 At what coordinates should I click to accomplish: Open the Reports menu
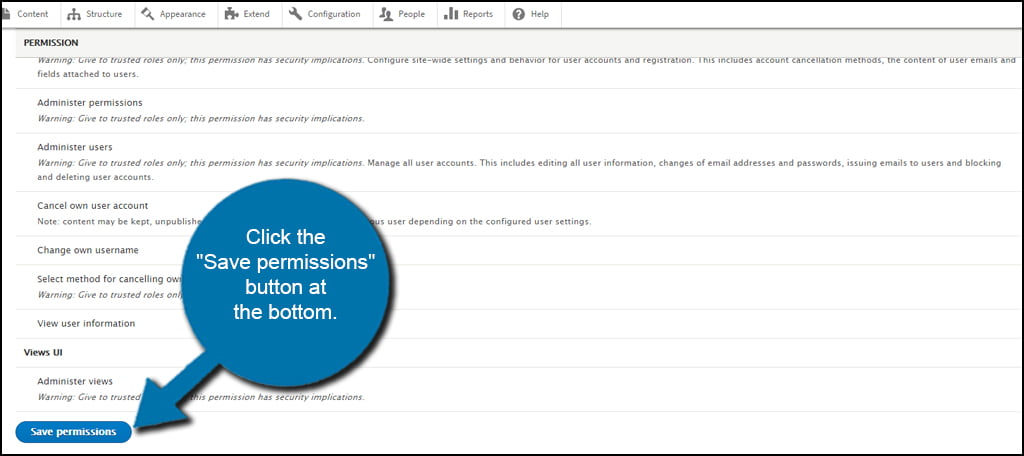point(478,14)
